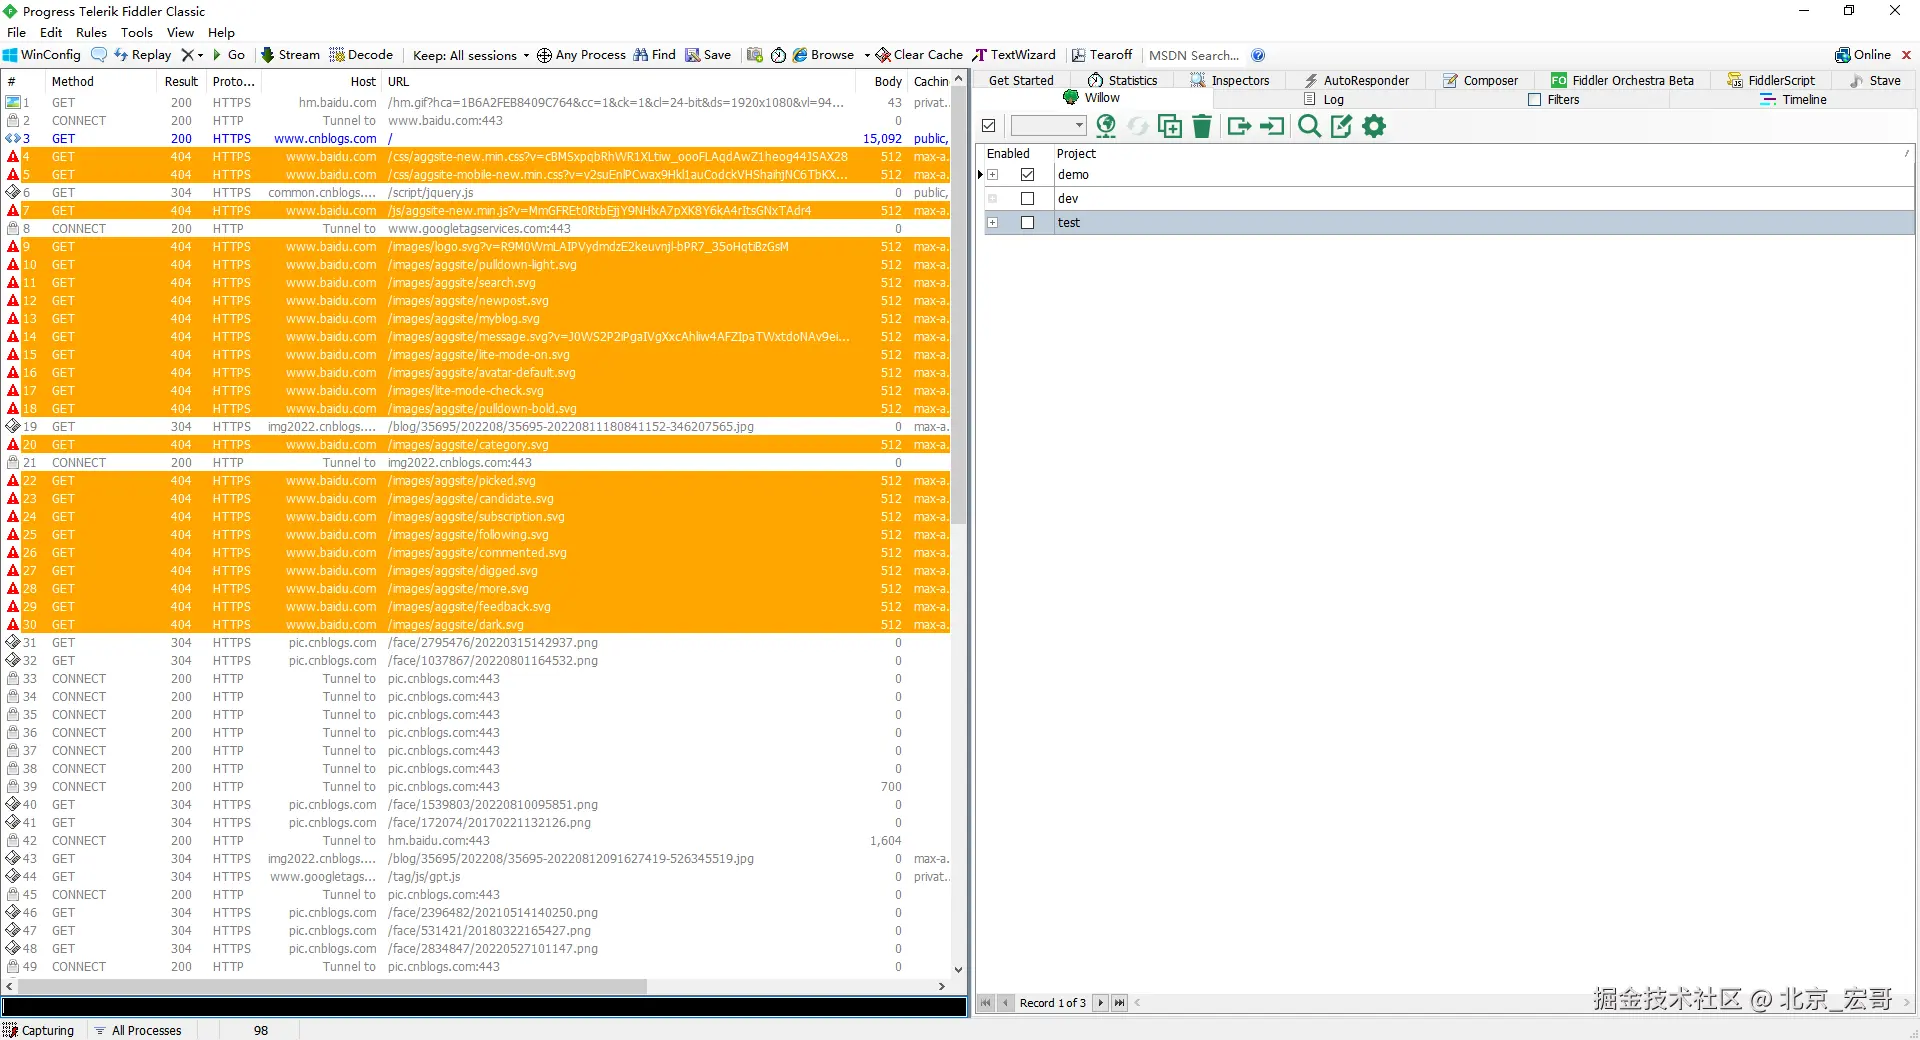This screenshot has width=1920, height=1040.
Task: Open the FiddlerScript tab
Action: pyautogui.click(x=1771, y=81)
